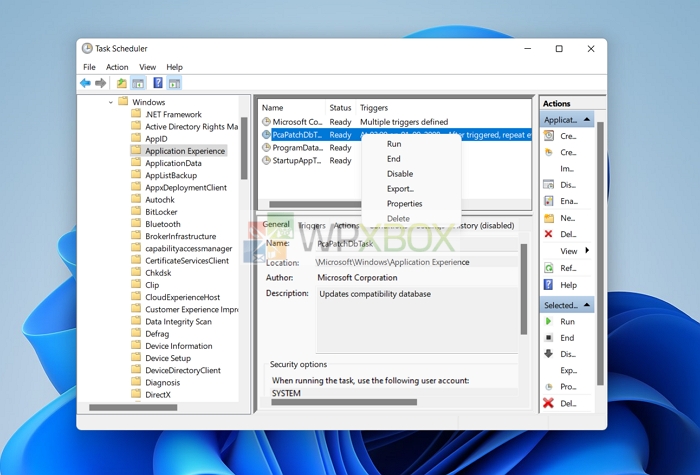
Task: Click the first Cre... icon in Actions pane
Action: (549, 136)
